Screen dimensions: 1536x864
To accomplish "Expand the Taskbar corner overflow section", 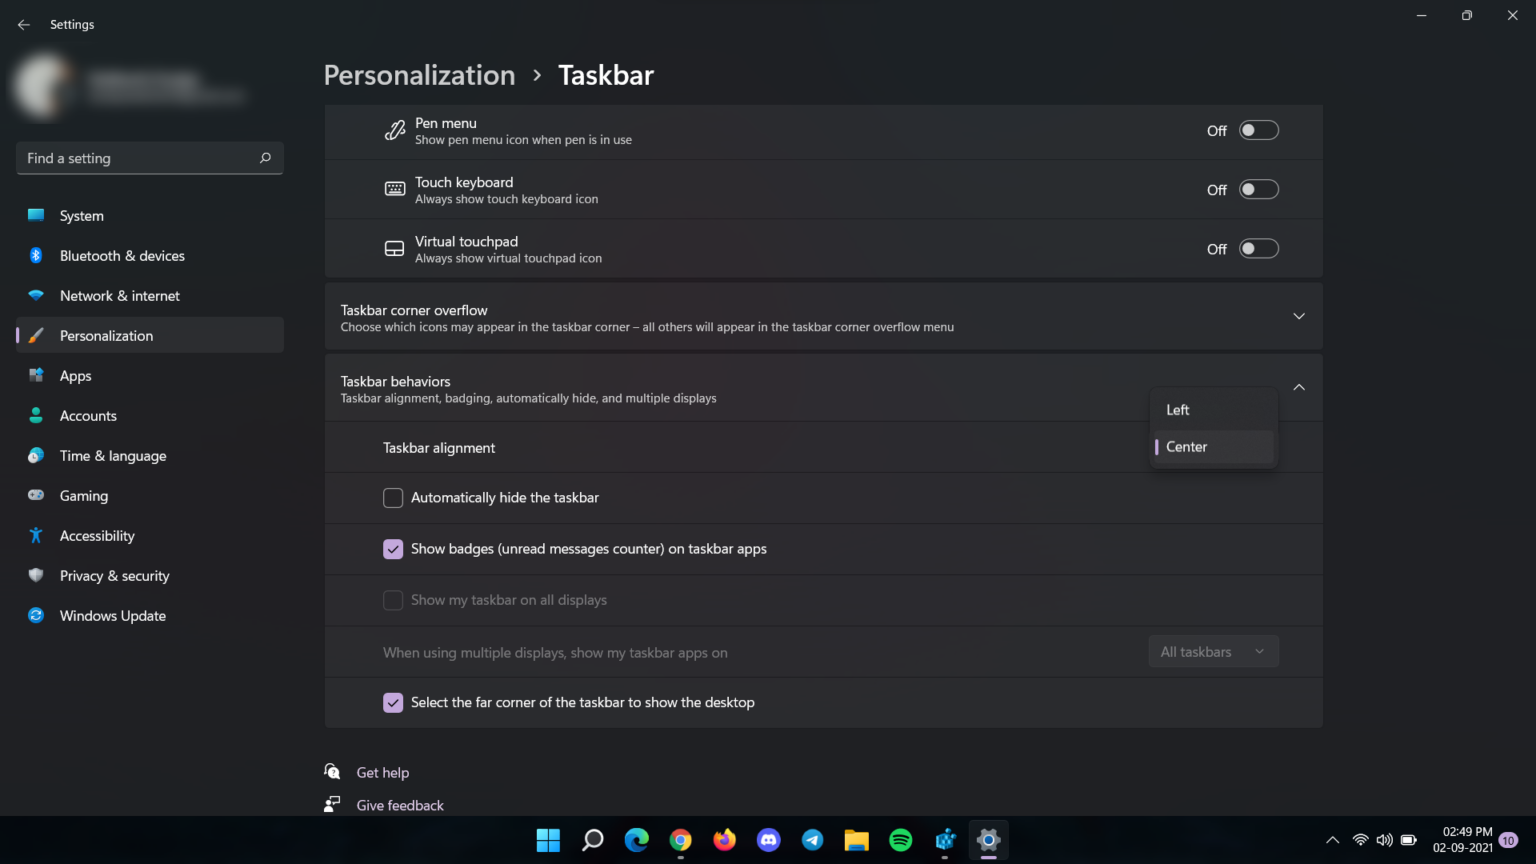I will pos(1298,316).
